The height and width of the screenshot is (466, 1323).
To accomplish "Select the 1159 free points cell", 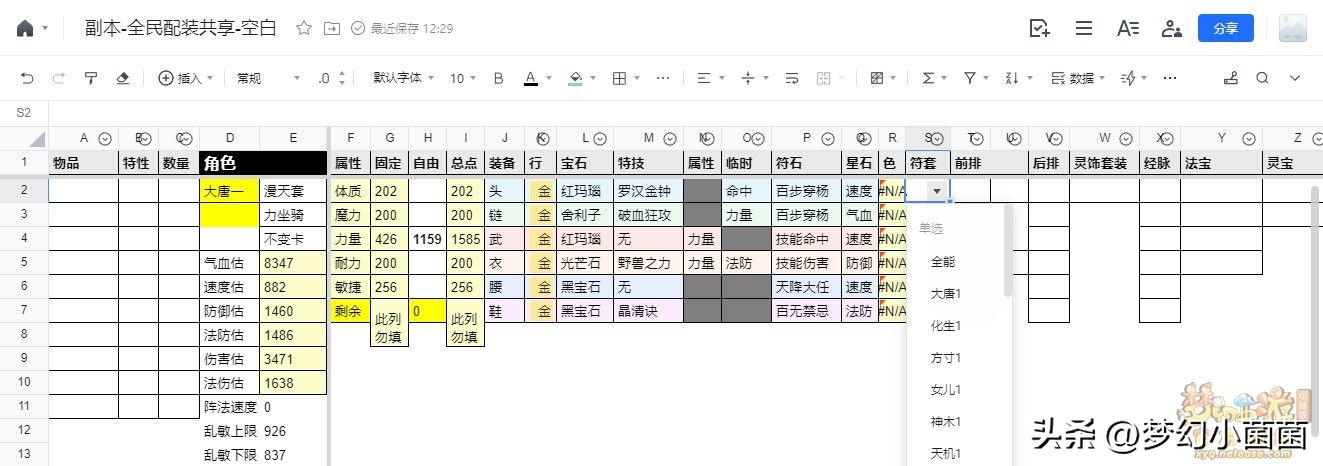I will click(x=427, y=239).
